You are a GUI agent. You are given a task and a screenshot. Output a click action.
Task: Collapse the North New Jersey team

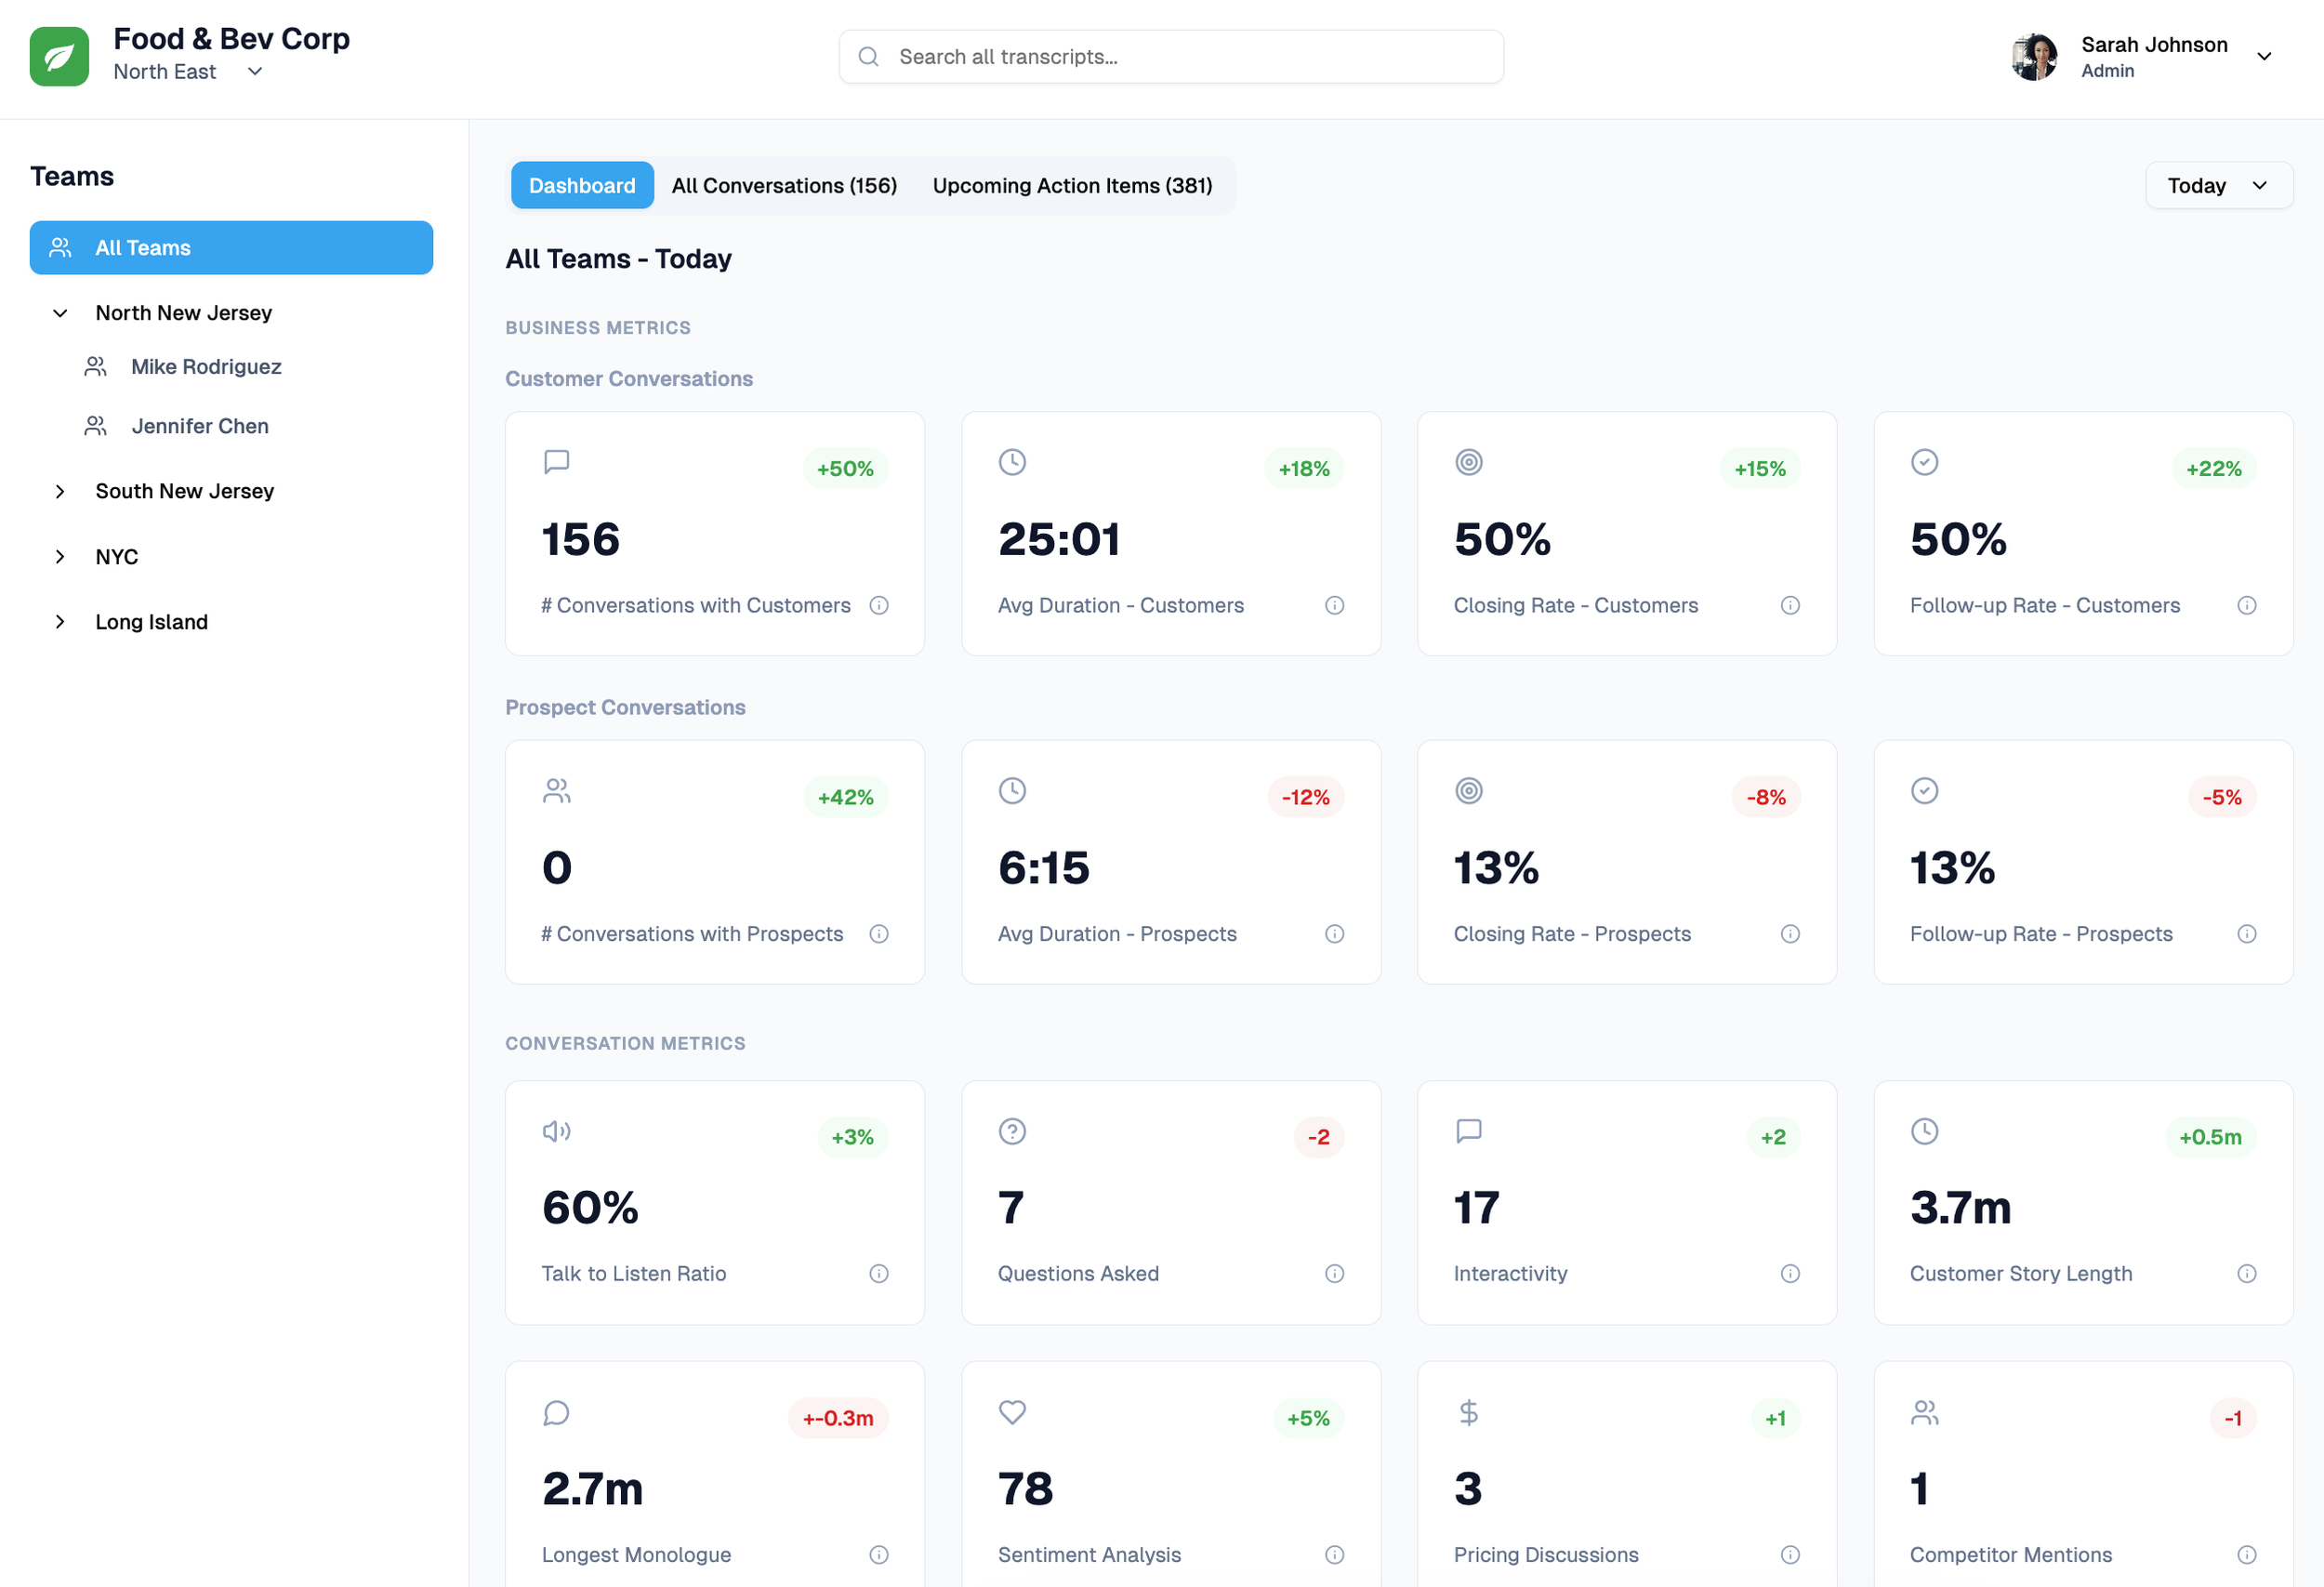(x=60, y=313)
